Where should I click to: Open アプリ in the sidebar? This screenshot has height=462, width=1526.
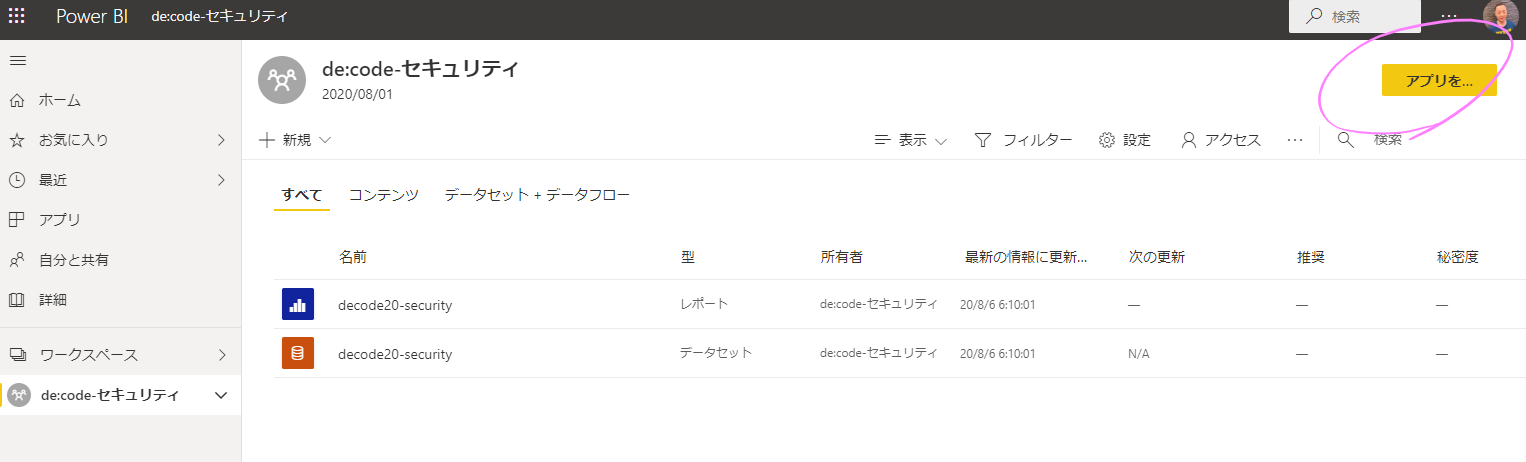coord(60,220)
